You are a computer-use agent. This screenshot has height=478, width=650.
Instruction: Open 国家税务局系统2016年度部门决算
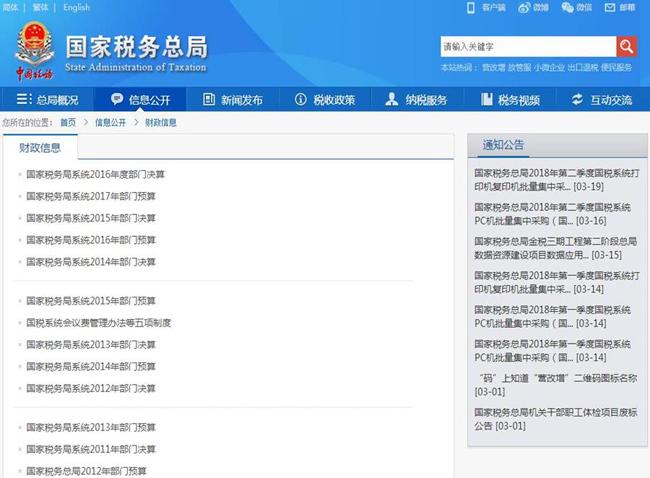(x=95, y=175)
